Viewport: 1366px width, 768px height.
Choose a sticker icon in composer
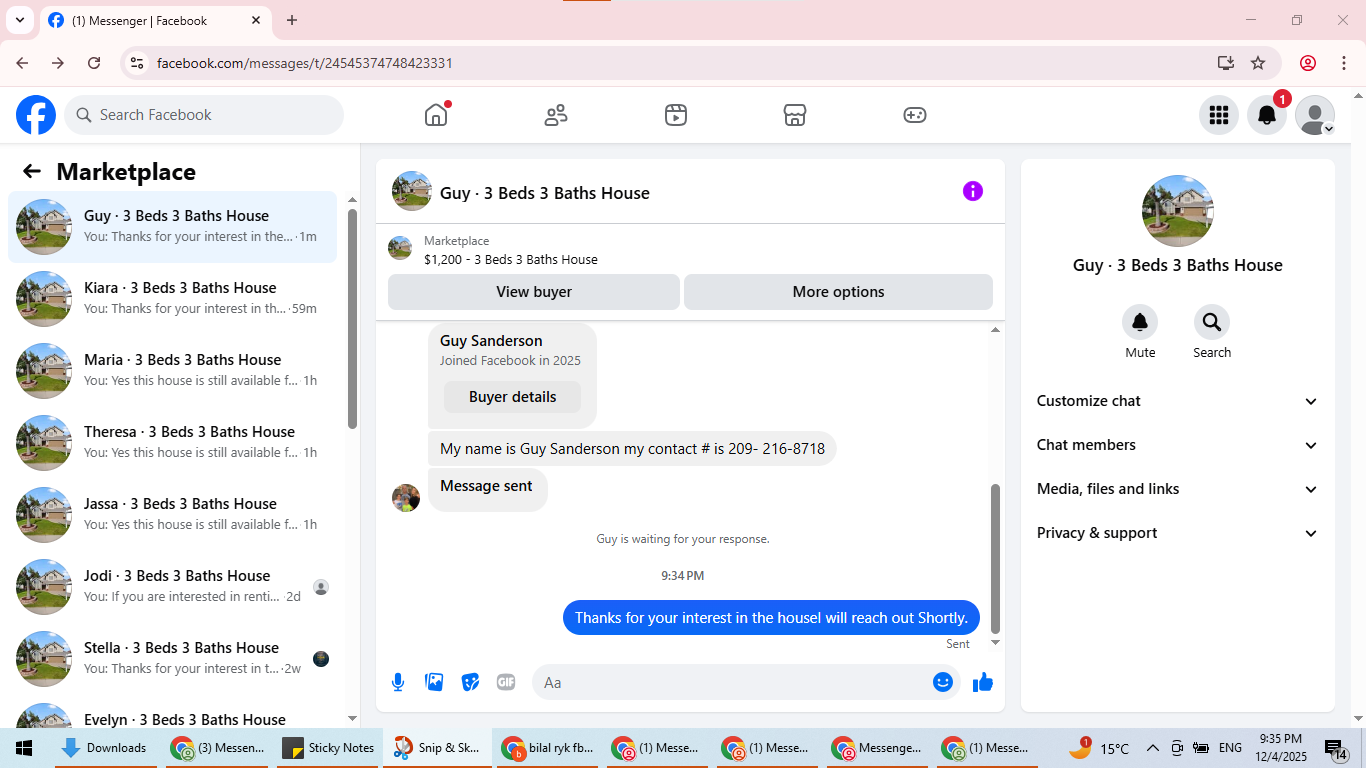tap(470, 682)
